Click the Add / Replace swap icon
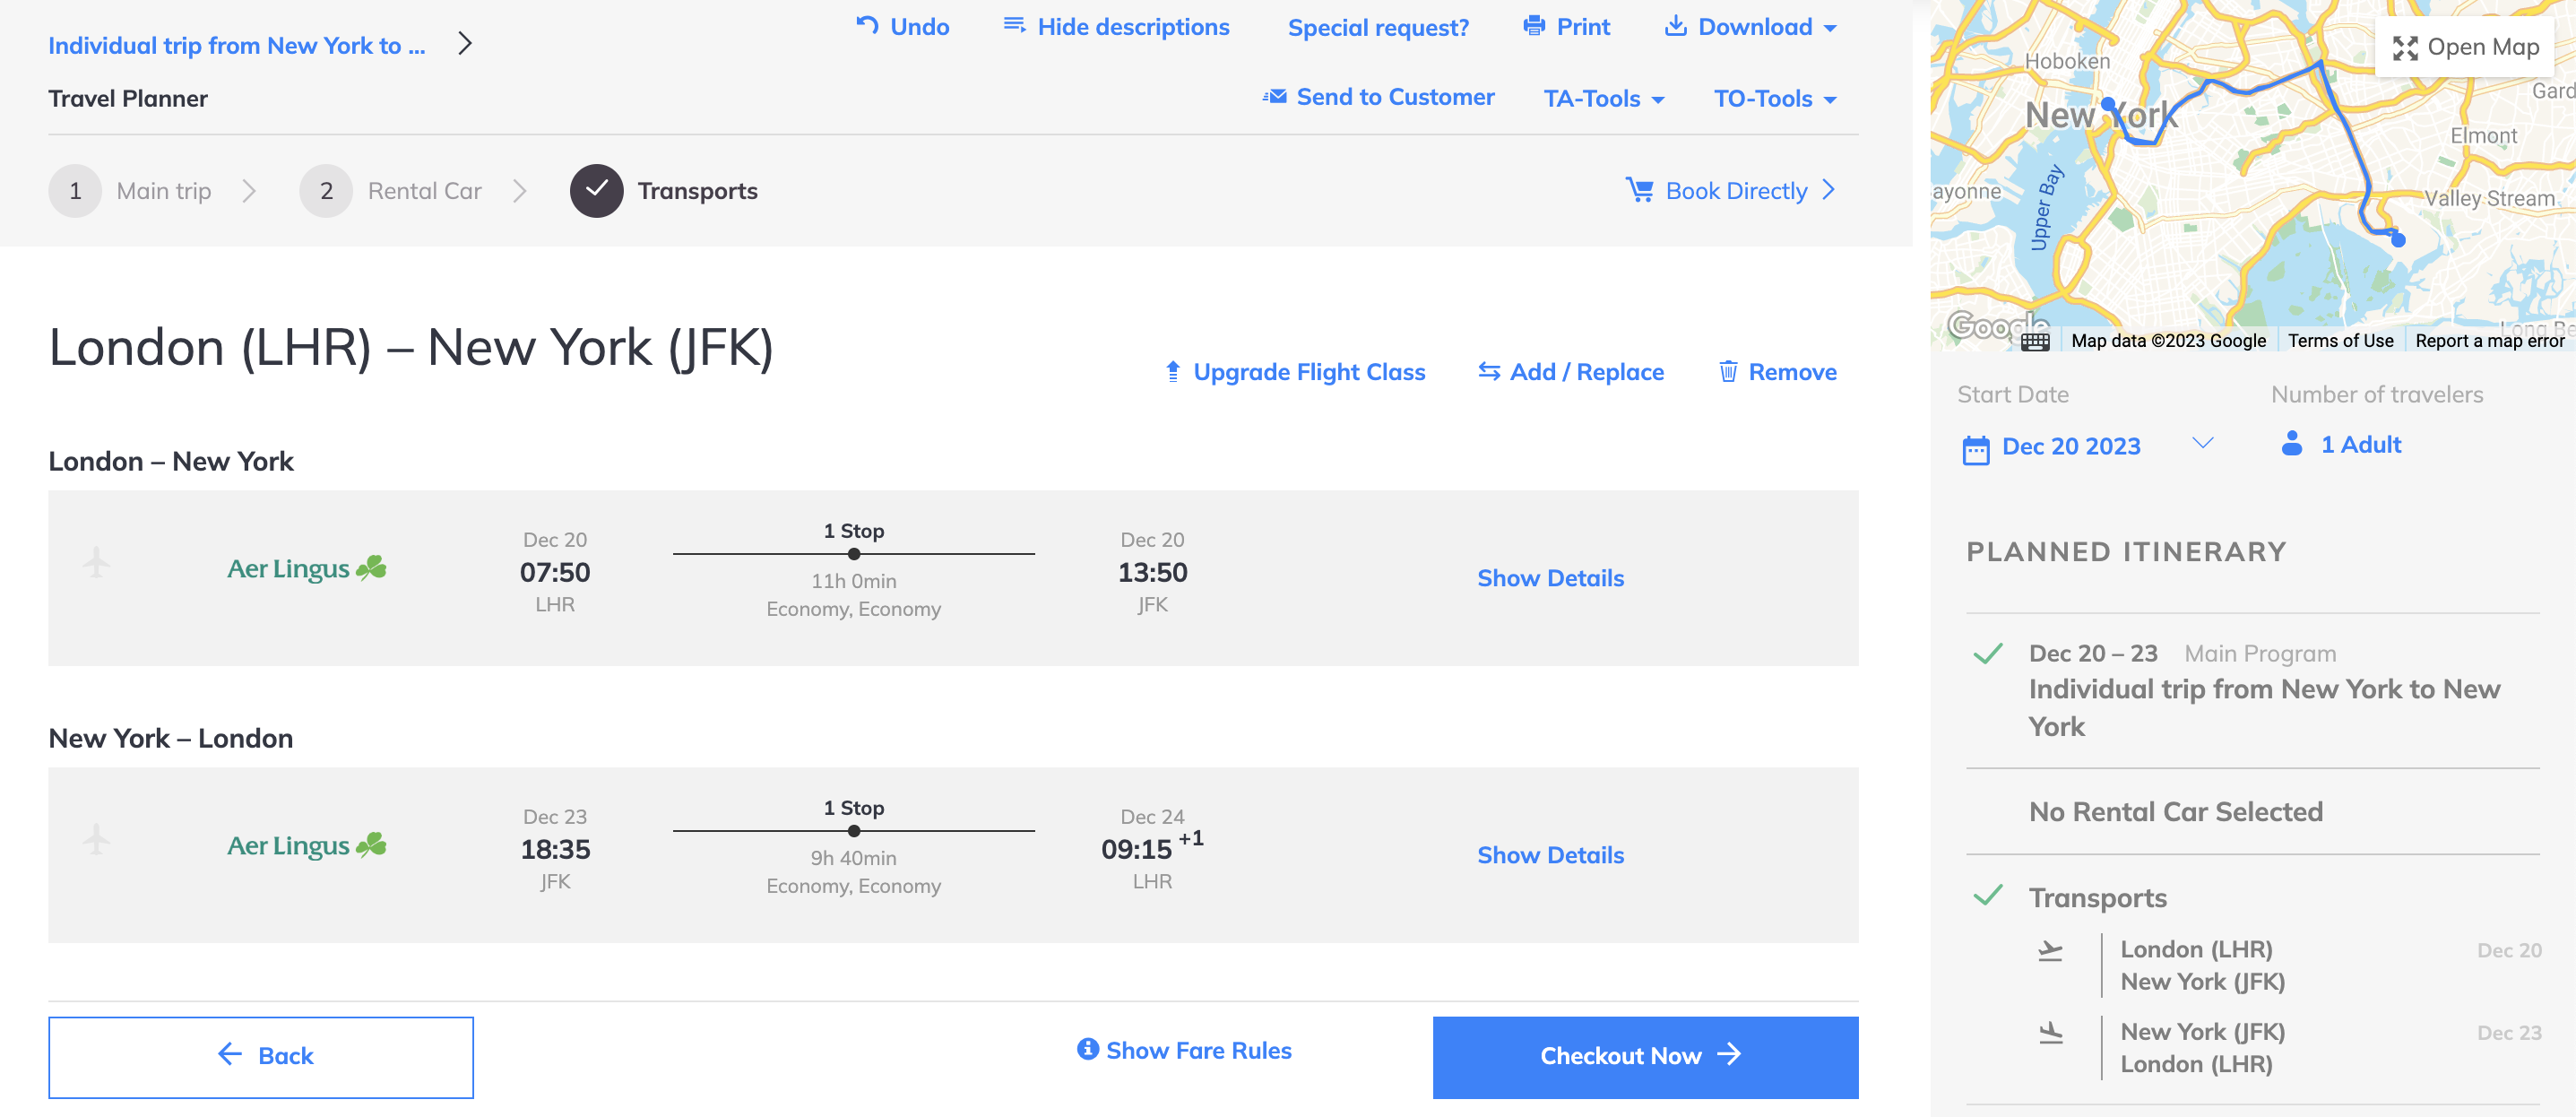Viewport: 2576px width, 1117px height. [1489, 371]
